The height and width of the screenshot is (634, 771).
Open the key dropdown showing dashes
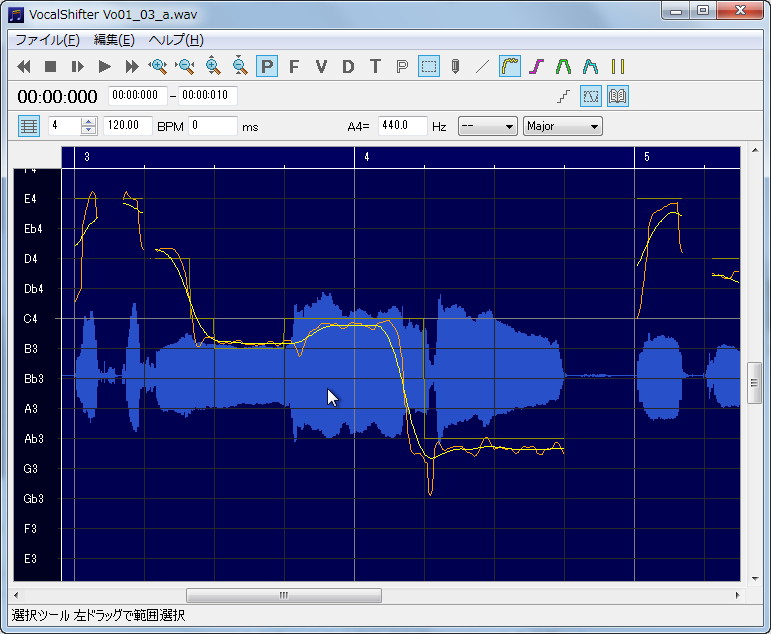[x=487, y=126]
